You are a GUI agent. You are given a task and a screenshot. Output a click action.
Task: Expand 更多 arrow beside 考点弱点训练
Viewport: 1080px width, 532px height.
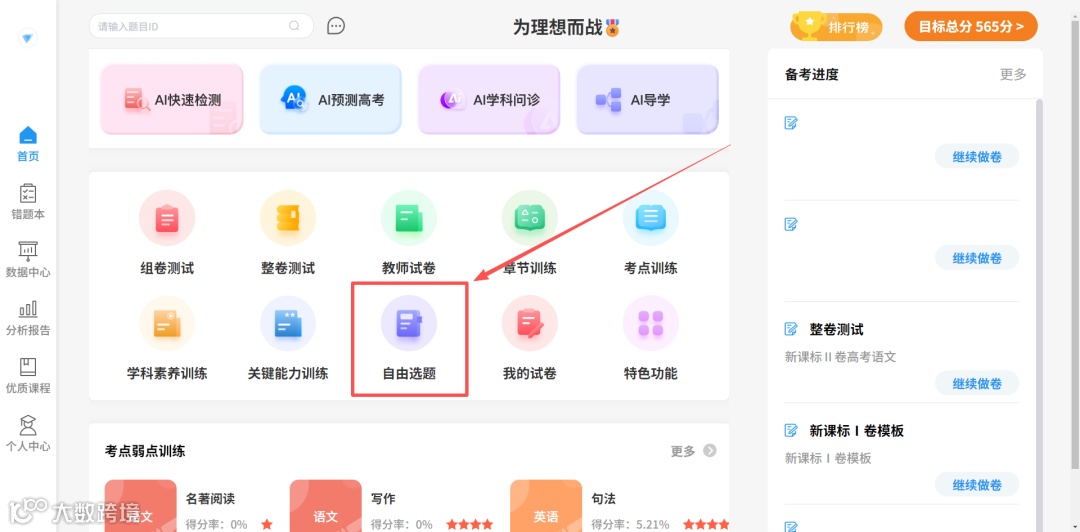click(709, 451)
